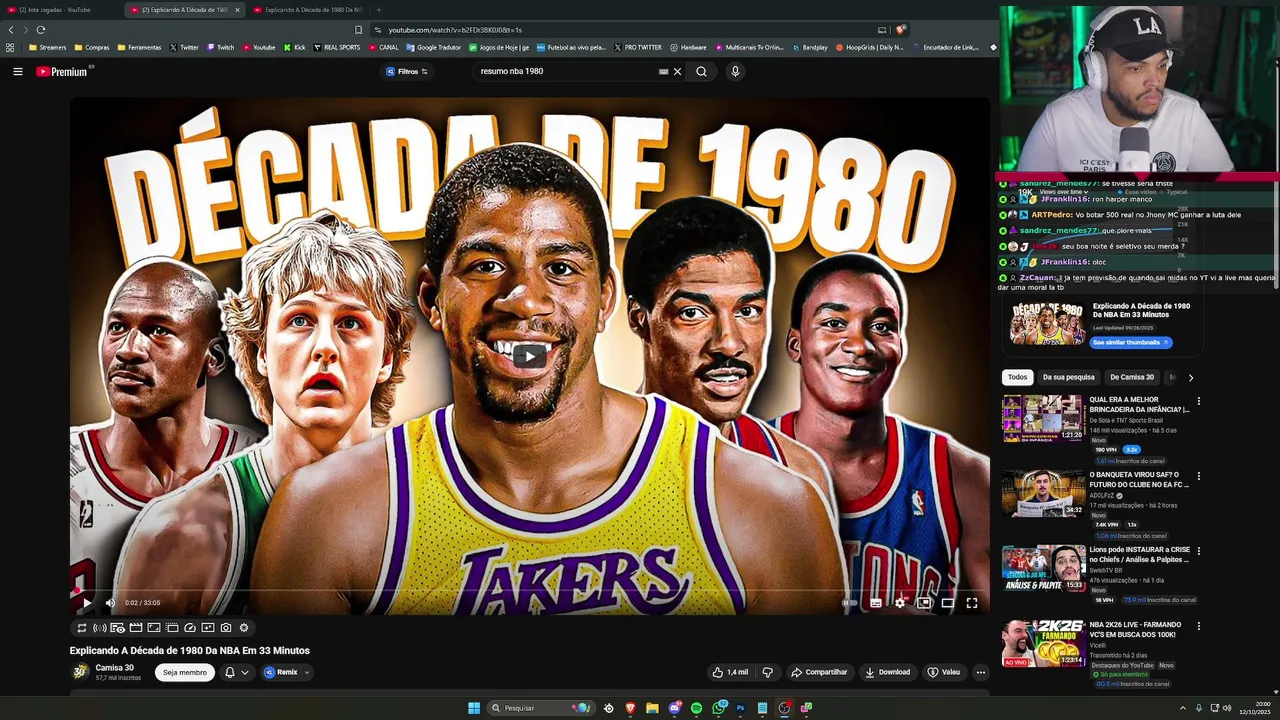
Task: Open the YouTube hamburger guide menu
Action: [17, 71]
